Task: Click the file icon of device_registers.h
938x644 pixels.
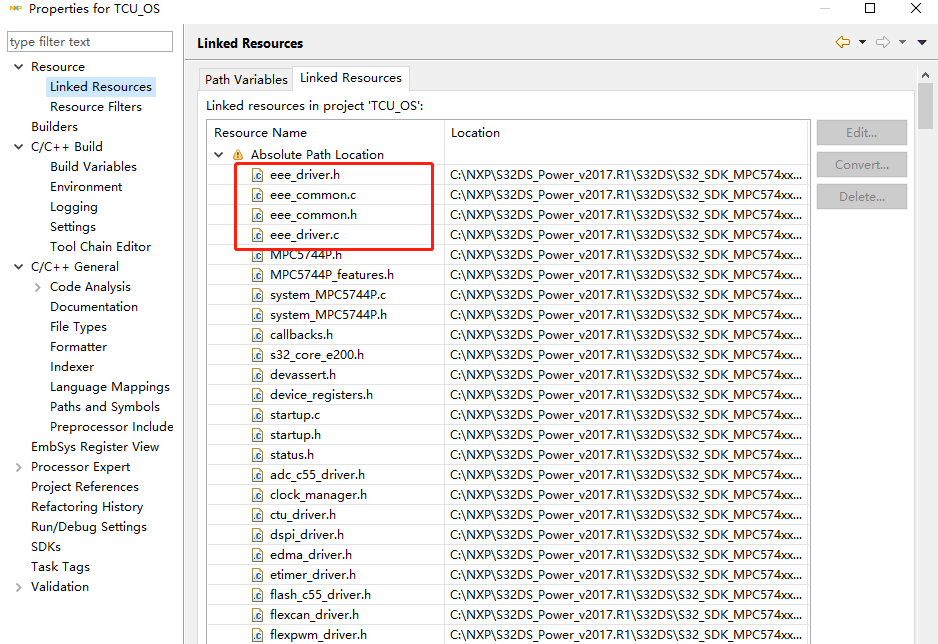Action: (x=257, y=395)
